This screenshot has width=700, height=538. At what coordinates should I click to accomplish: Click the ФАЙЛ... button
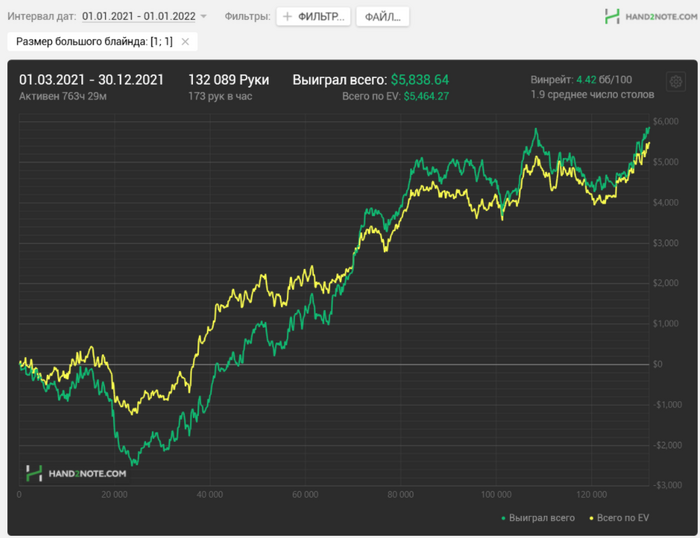point(383,17)
